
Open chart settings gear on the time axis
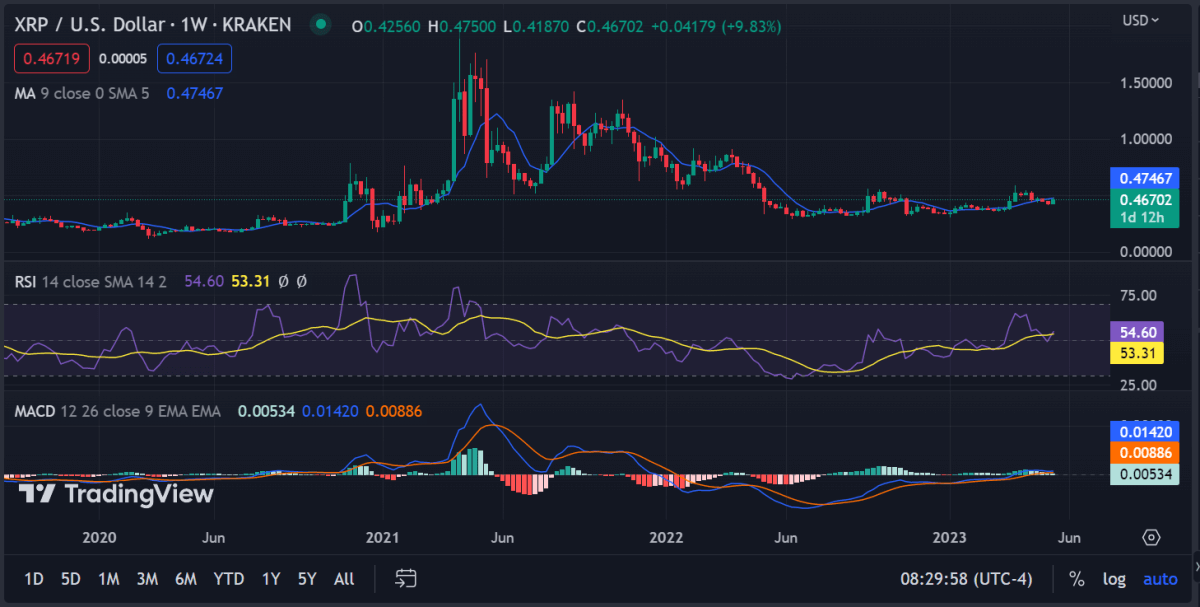point(1151,538)
